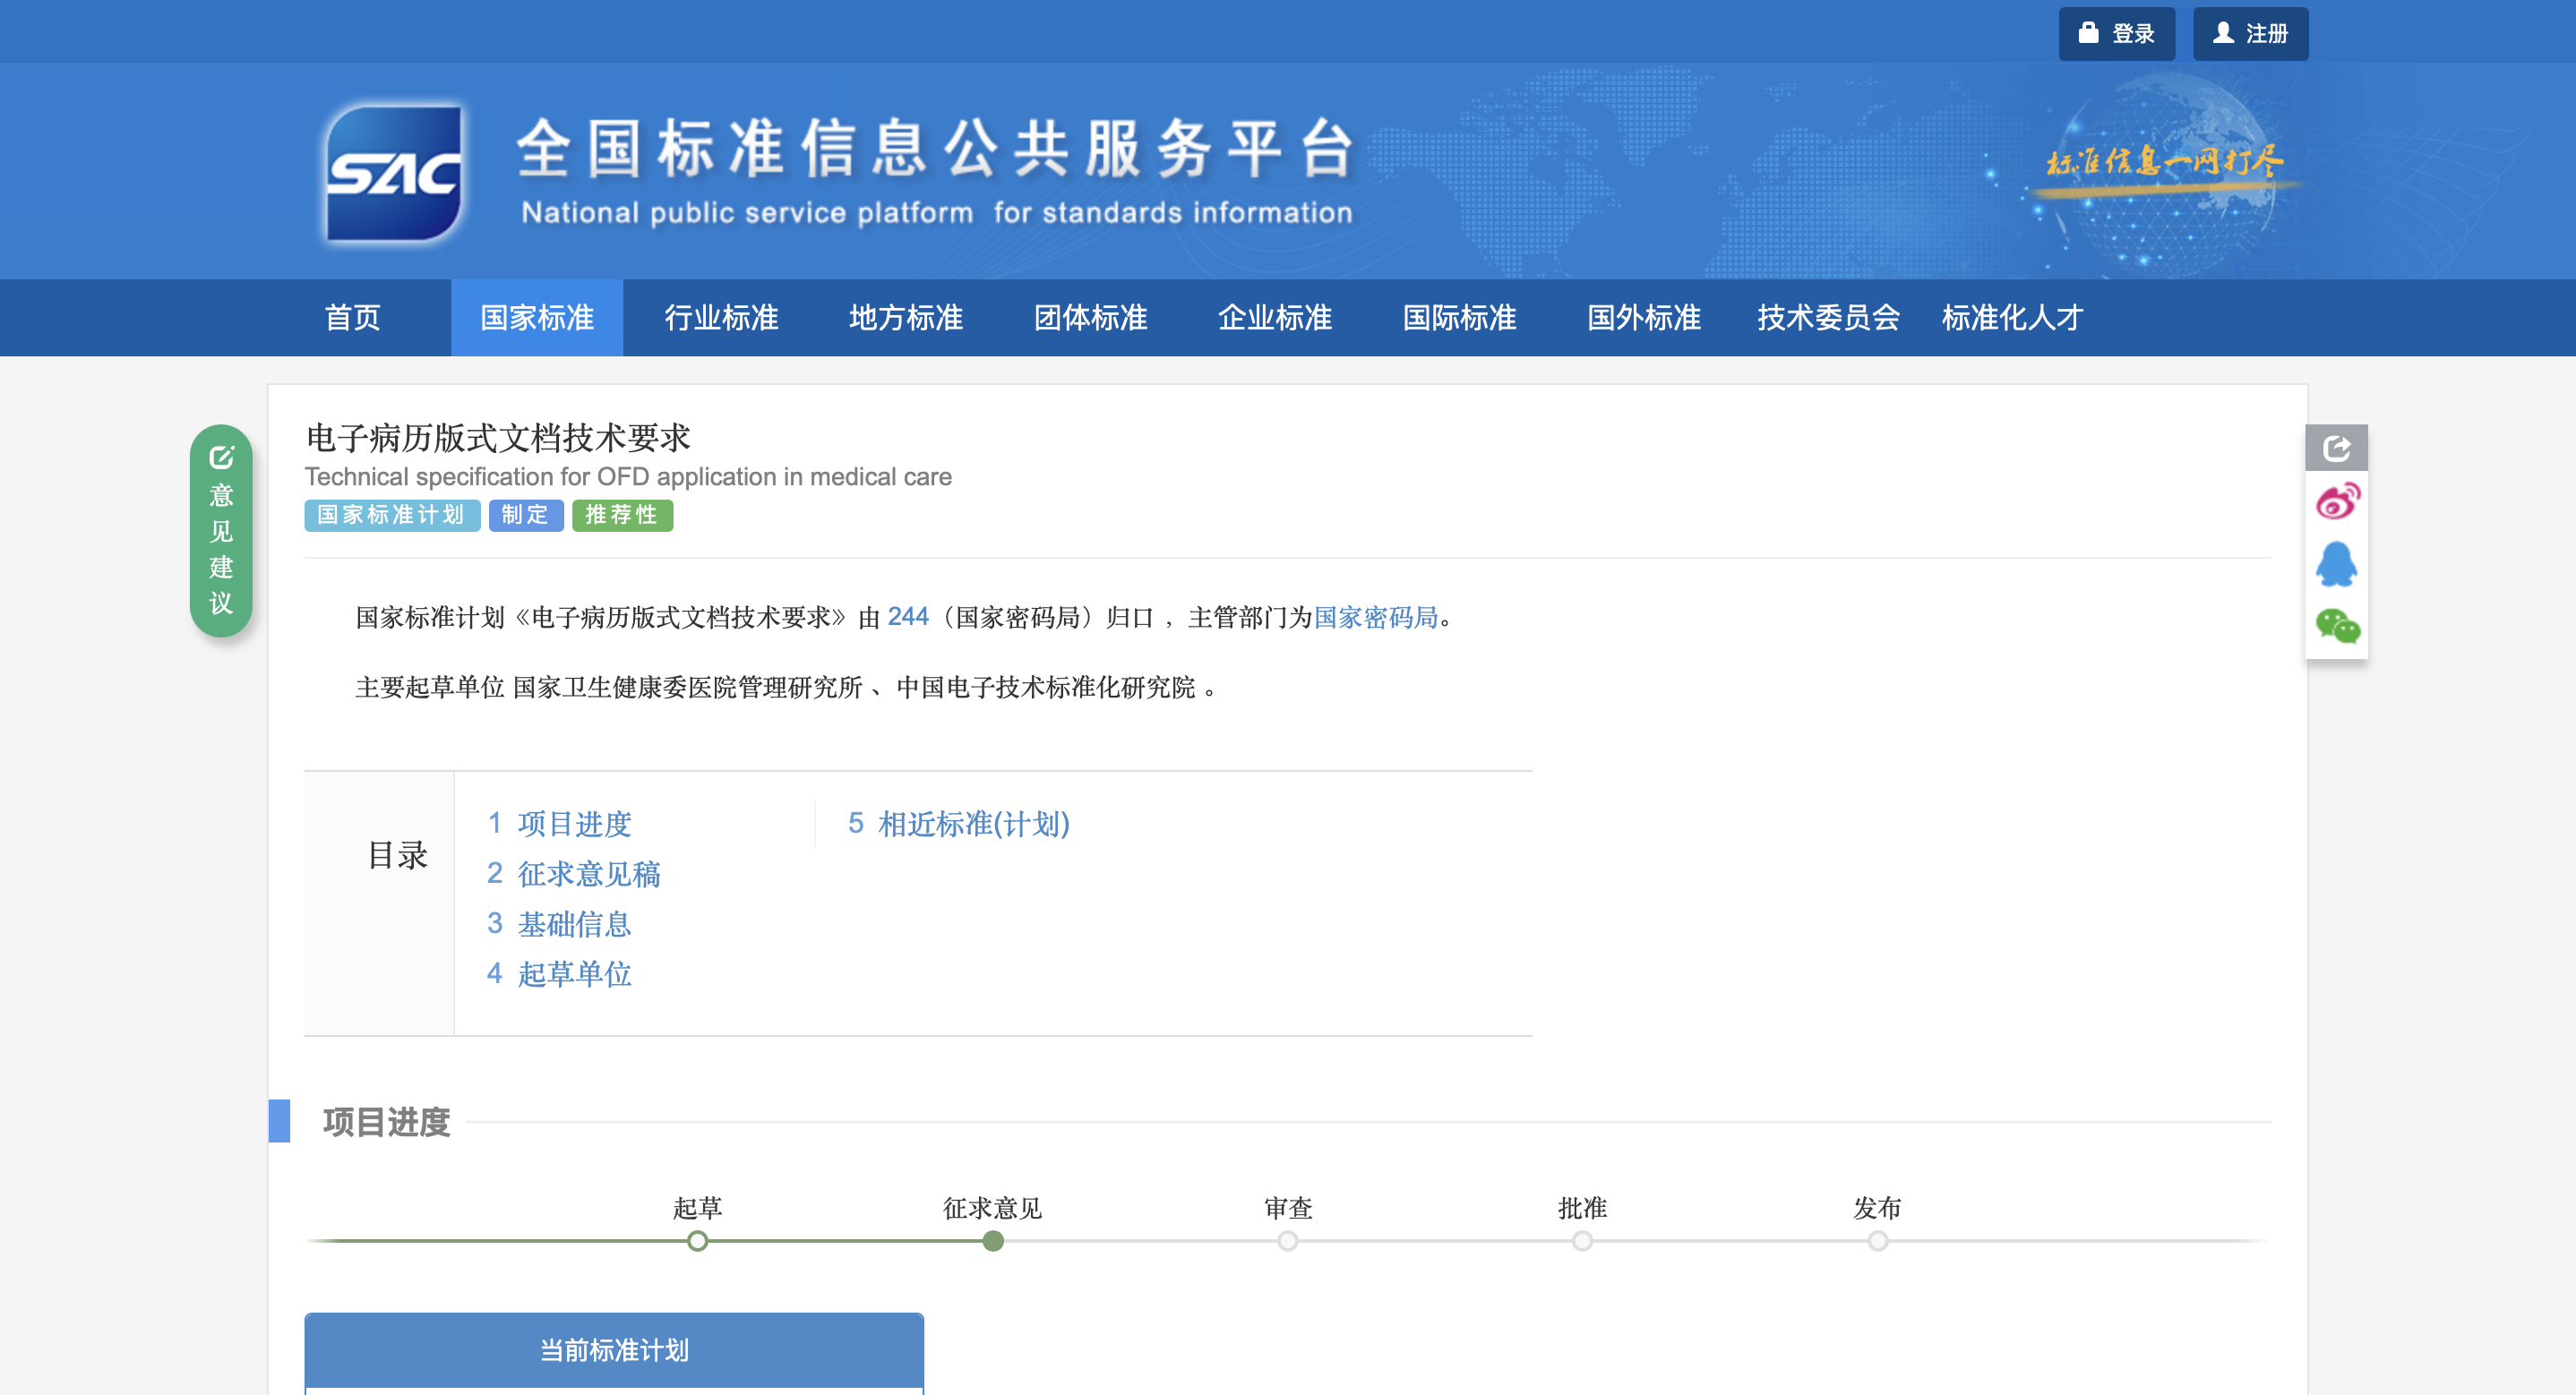Jump to 相近标准(计划) contents entry
This screenshot has width=2576, height=1395.
pos(973,823)
